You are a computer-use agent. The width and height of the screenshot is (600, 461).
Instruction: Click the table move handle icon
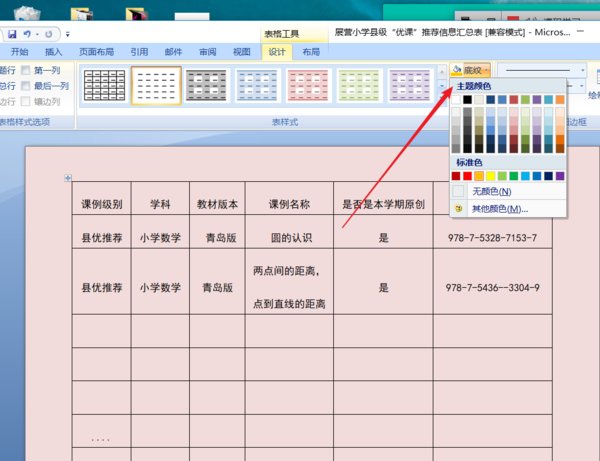(68, 178)
